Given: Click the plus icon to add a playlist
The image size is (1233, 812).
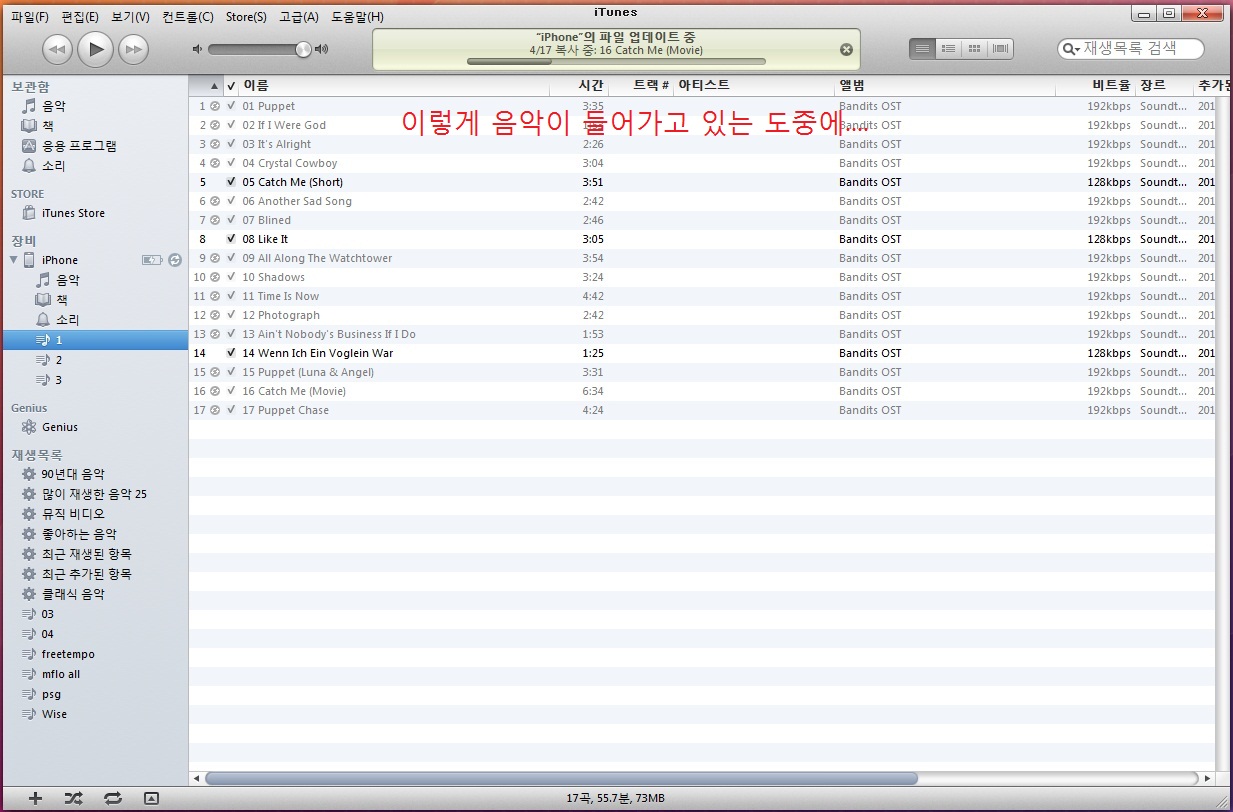Looking at the screenshot, I should coord(36,798).
